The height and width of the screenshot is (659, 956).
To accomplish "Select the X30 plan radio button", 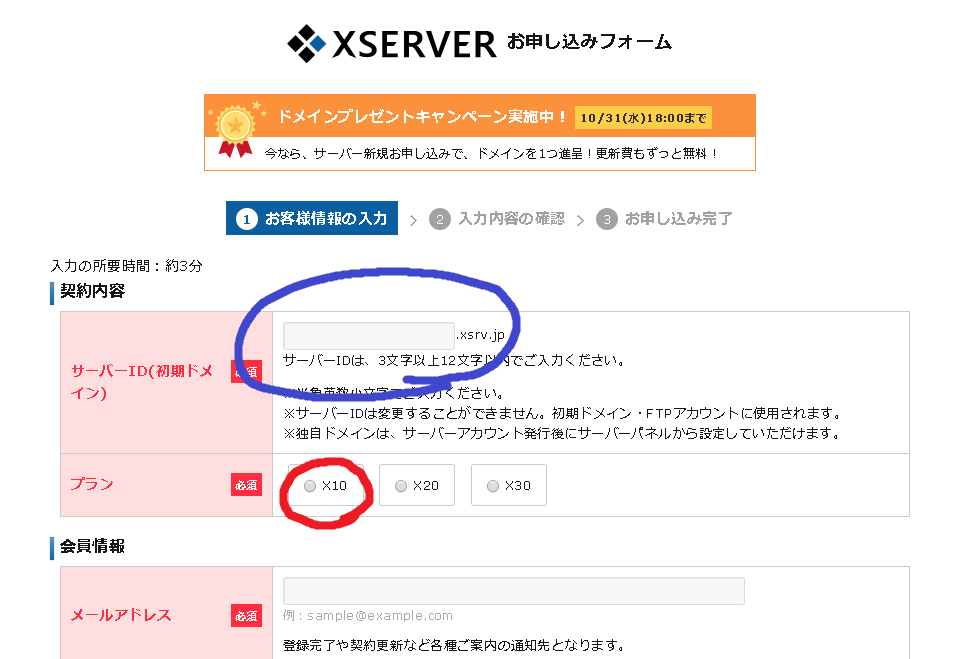I will click(493, 486).
